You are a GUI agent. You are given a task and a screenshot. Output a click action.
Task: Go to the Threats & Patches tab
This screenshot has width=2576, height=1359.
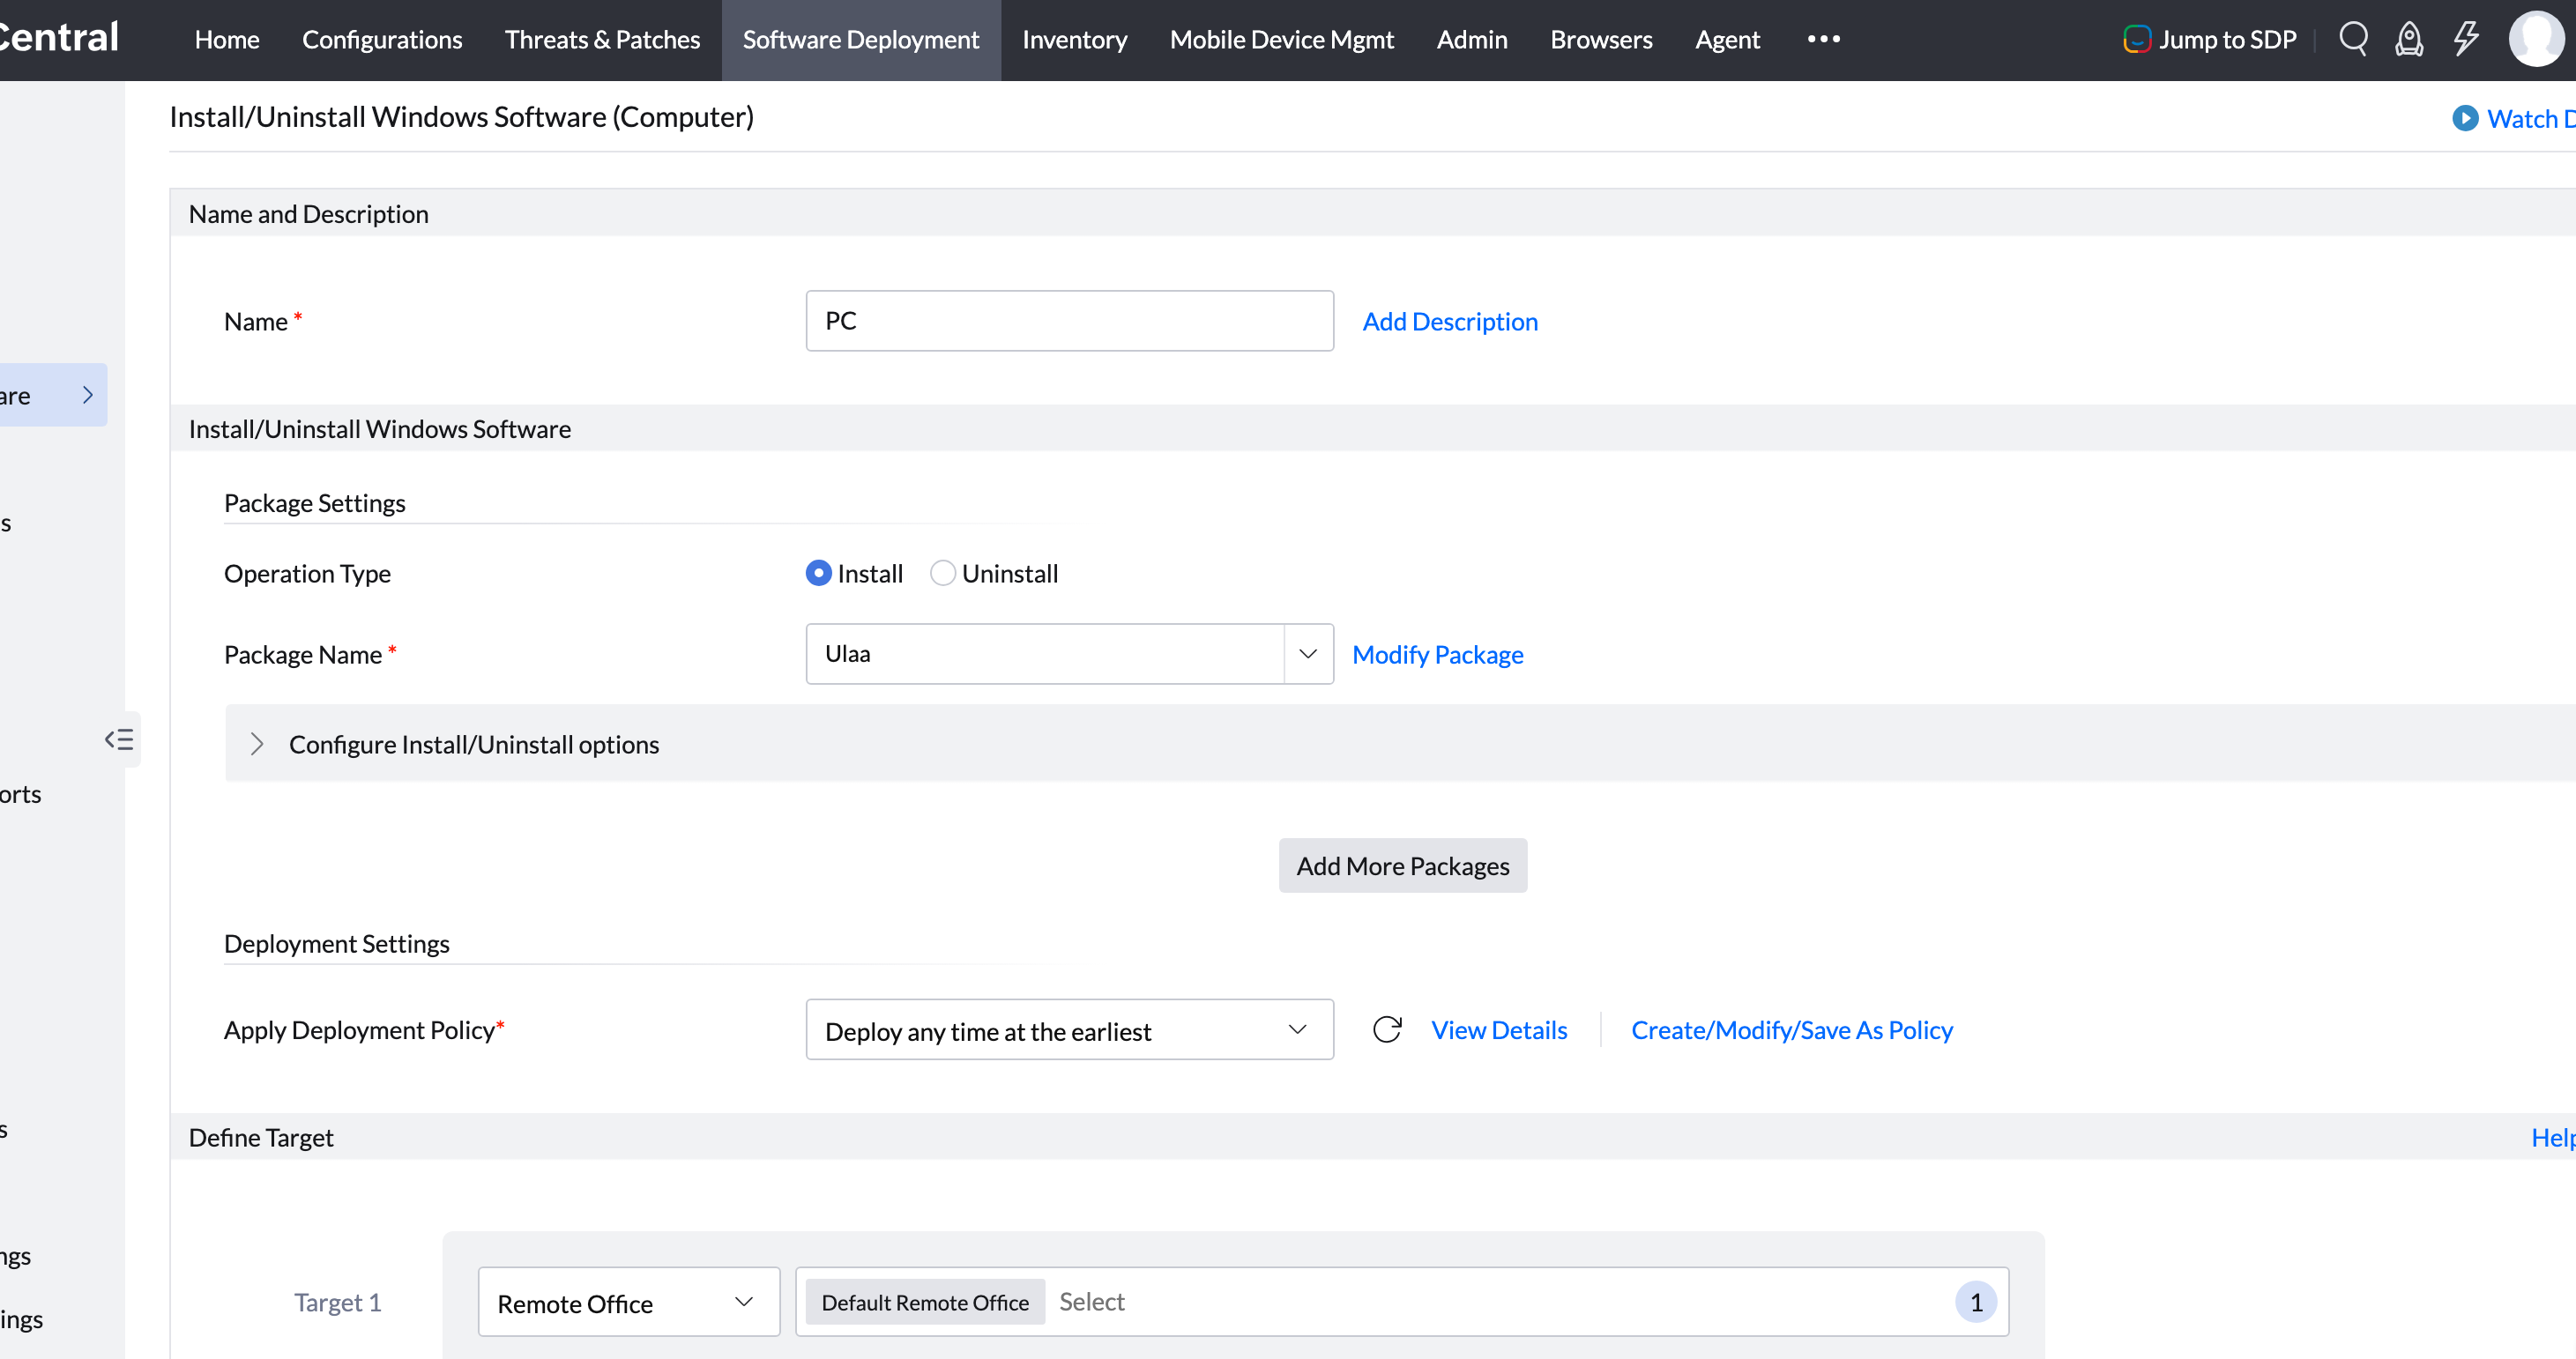click(602, 39)
